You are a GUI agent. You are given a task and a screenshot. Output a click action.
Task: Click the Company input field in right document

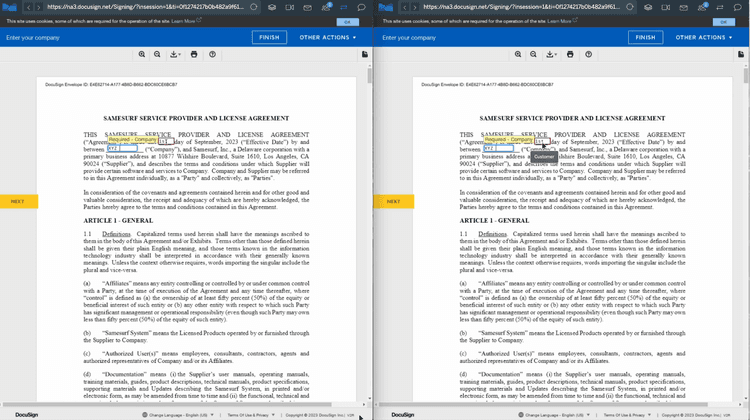[x=497, y=148]
